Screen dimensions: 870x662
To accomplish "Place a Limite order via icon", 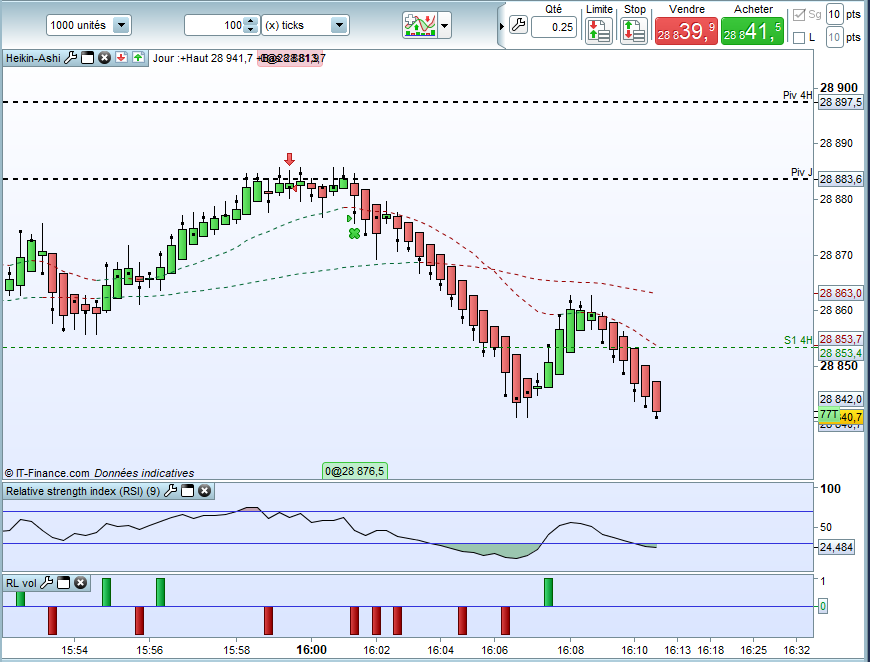I will (x=599, y=31).
